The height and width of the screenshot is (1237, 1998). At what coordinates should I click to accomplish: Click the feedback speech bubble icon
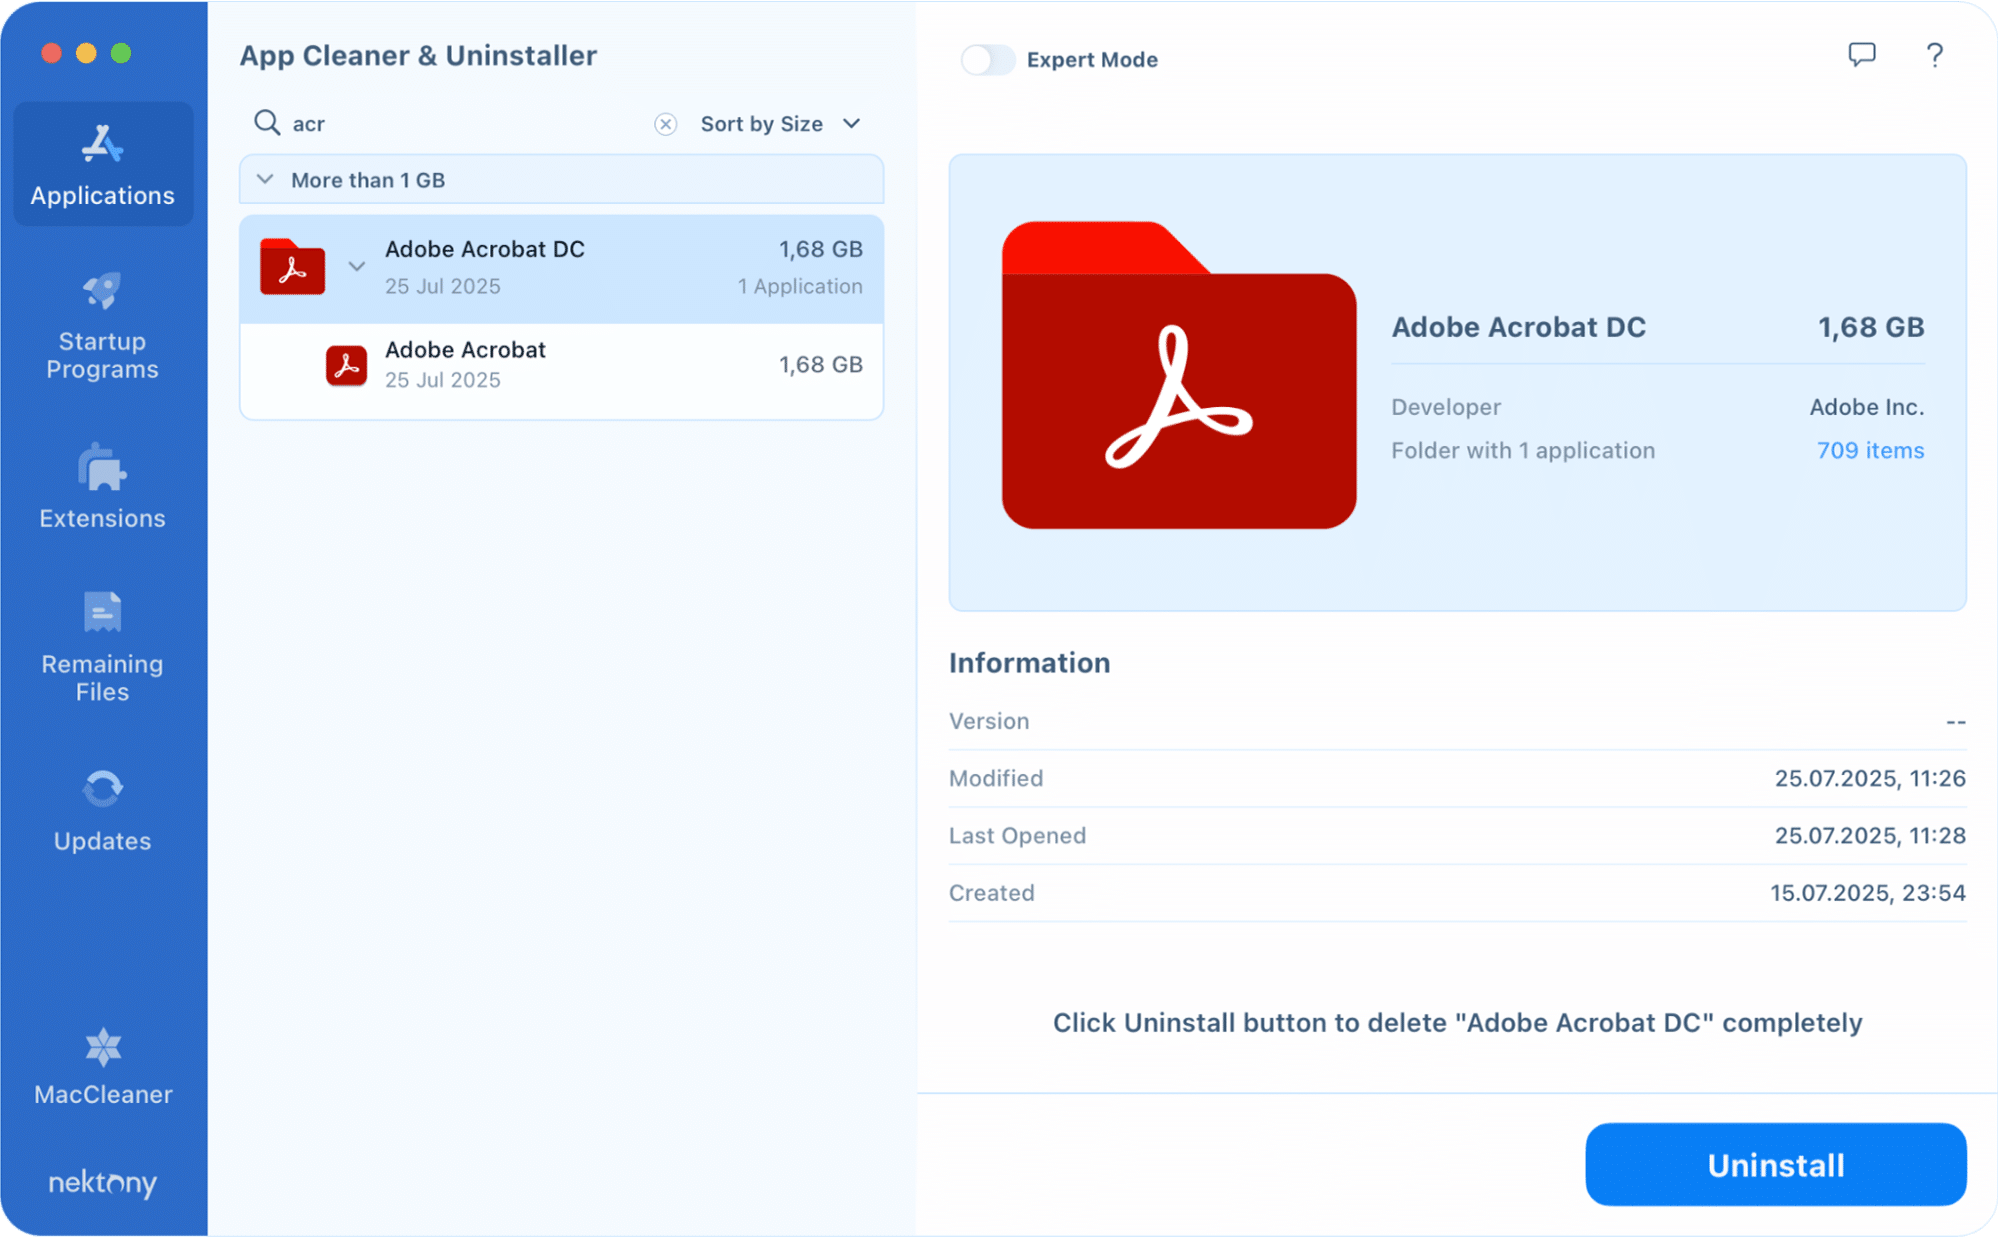click(1863, 56)
